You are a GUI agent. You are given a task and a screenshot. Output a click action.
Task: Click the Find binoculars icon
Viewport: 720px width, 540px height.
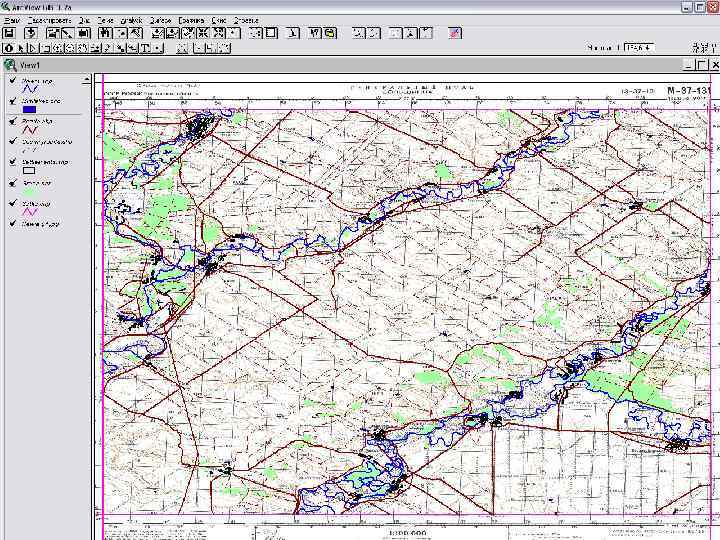pyautogui.click(x=105, y=33)
